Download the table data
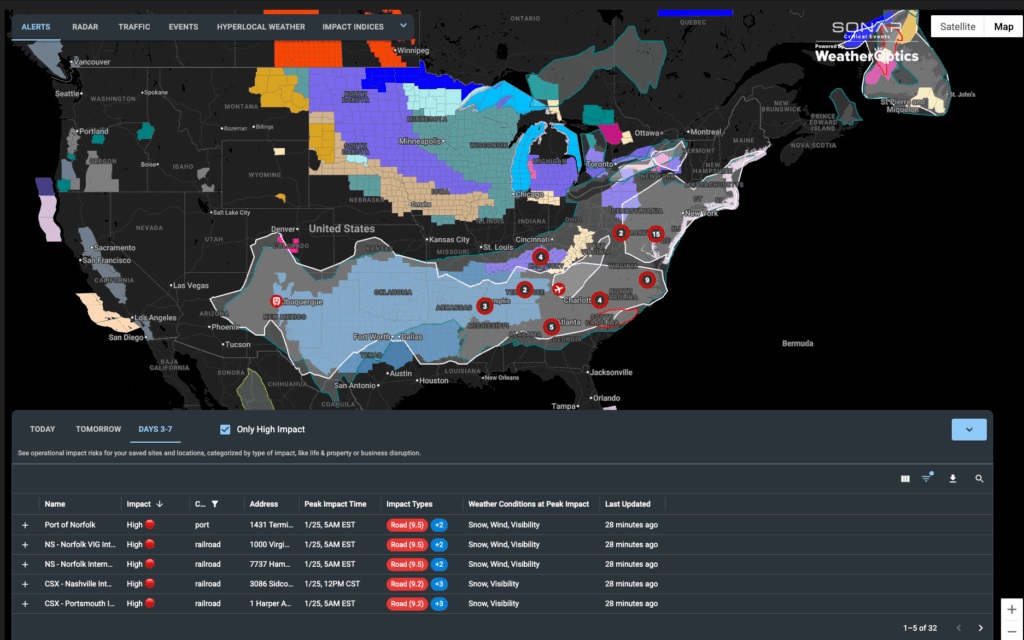1024x640 pixels. [953, 479]
